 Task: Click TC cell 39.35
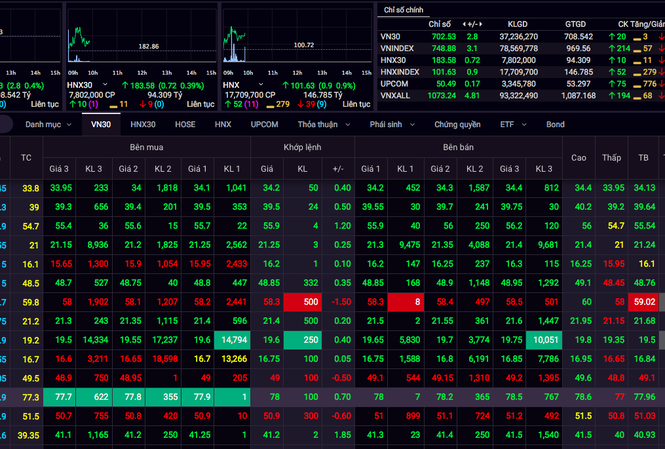tap(28, 435)
